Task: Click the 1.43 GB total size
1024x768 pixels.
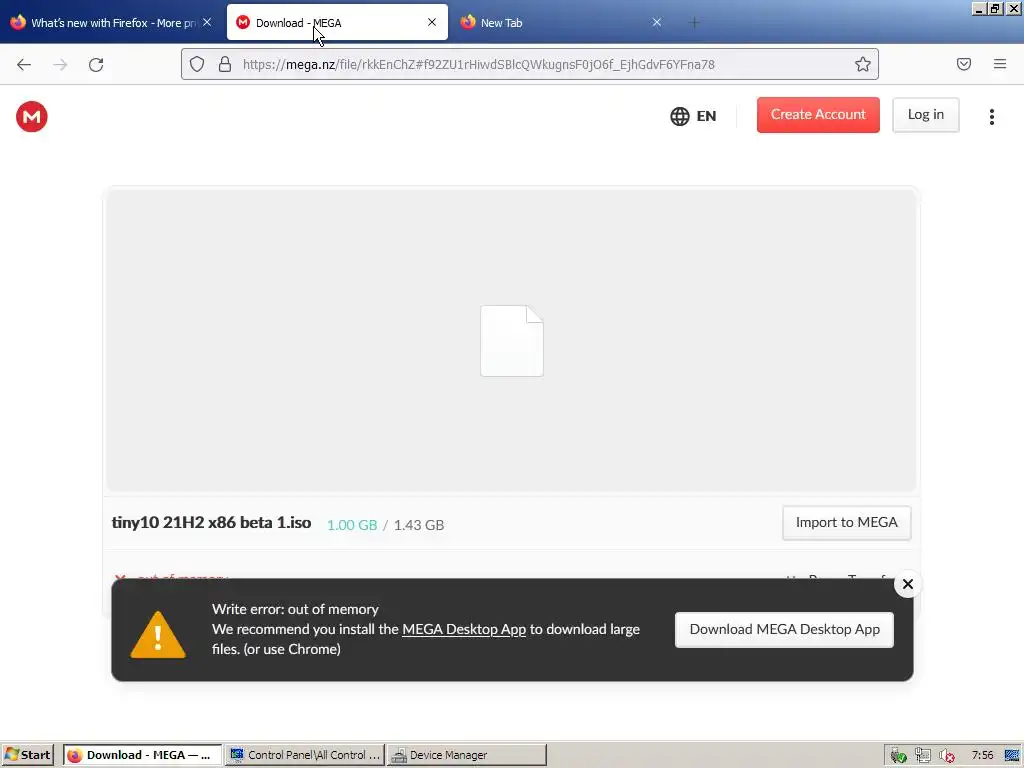Action: tap(419, 525)
